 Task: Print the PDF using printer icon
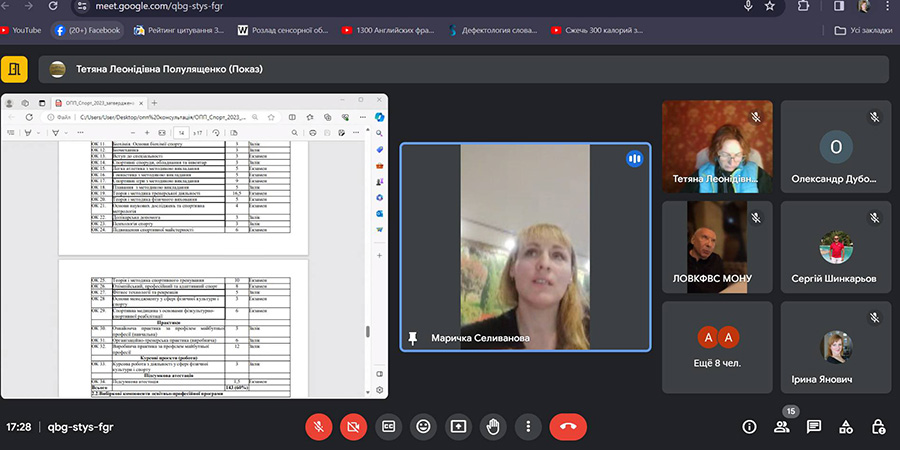click(313, 133)
